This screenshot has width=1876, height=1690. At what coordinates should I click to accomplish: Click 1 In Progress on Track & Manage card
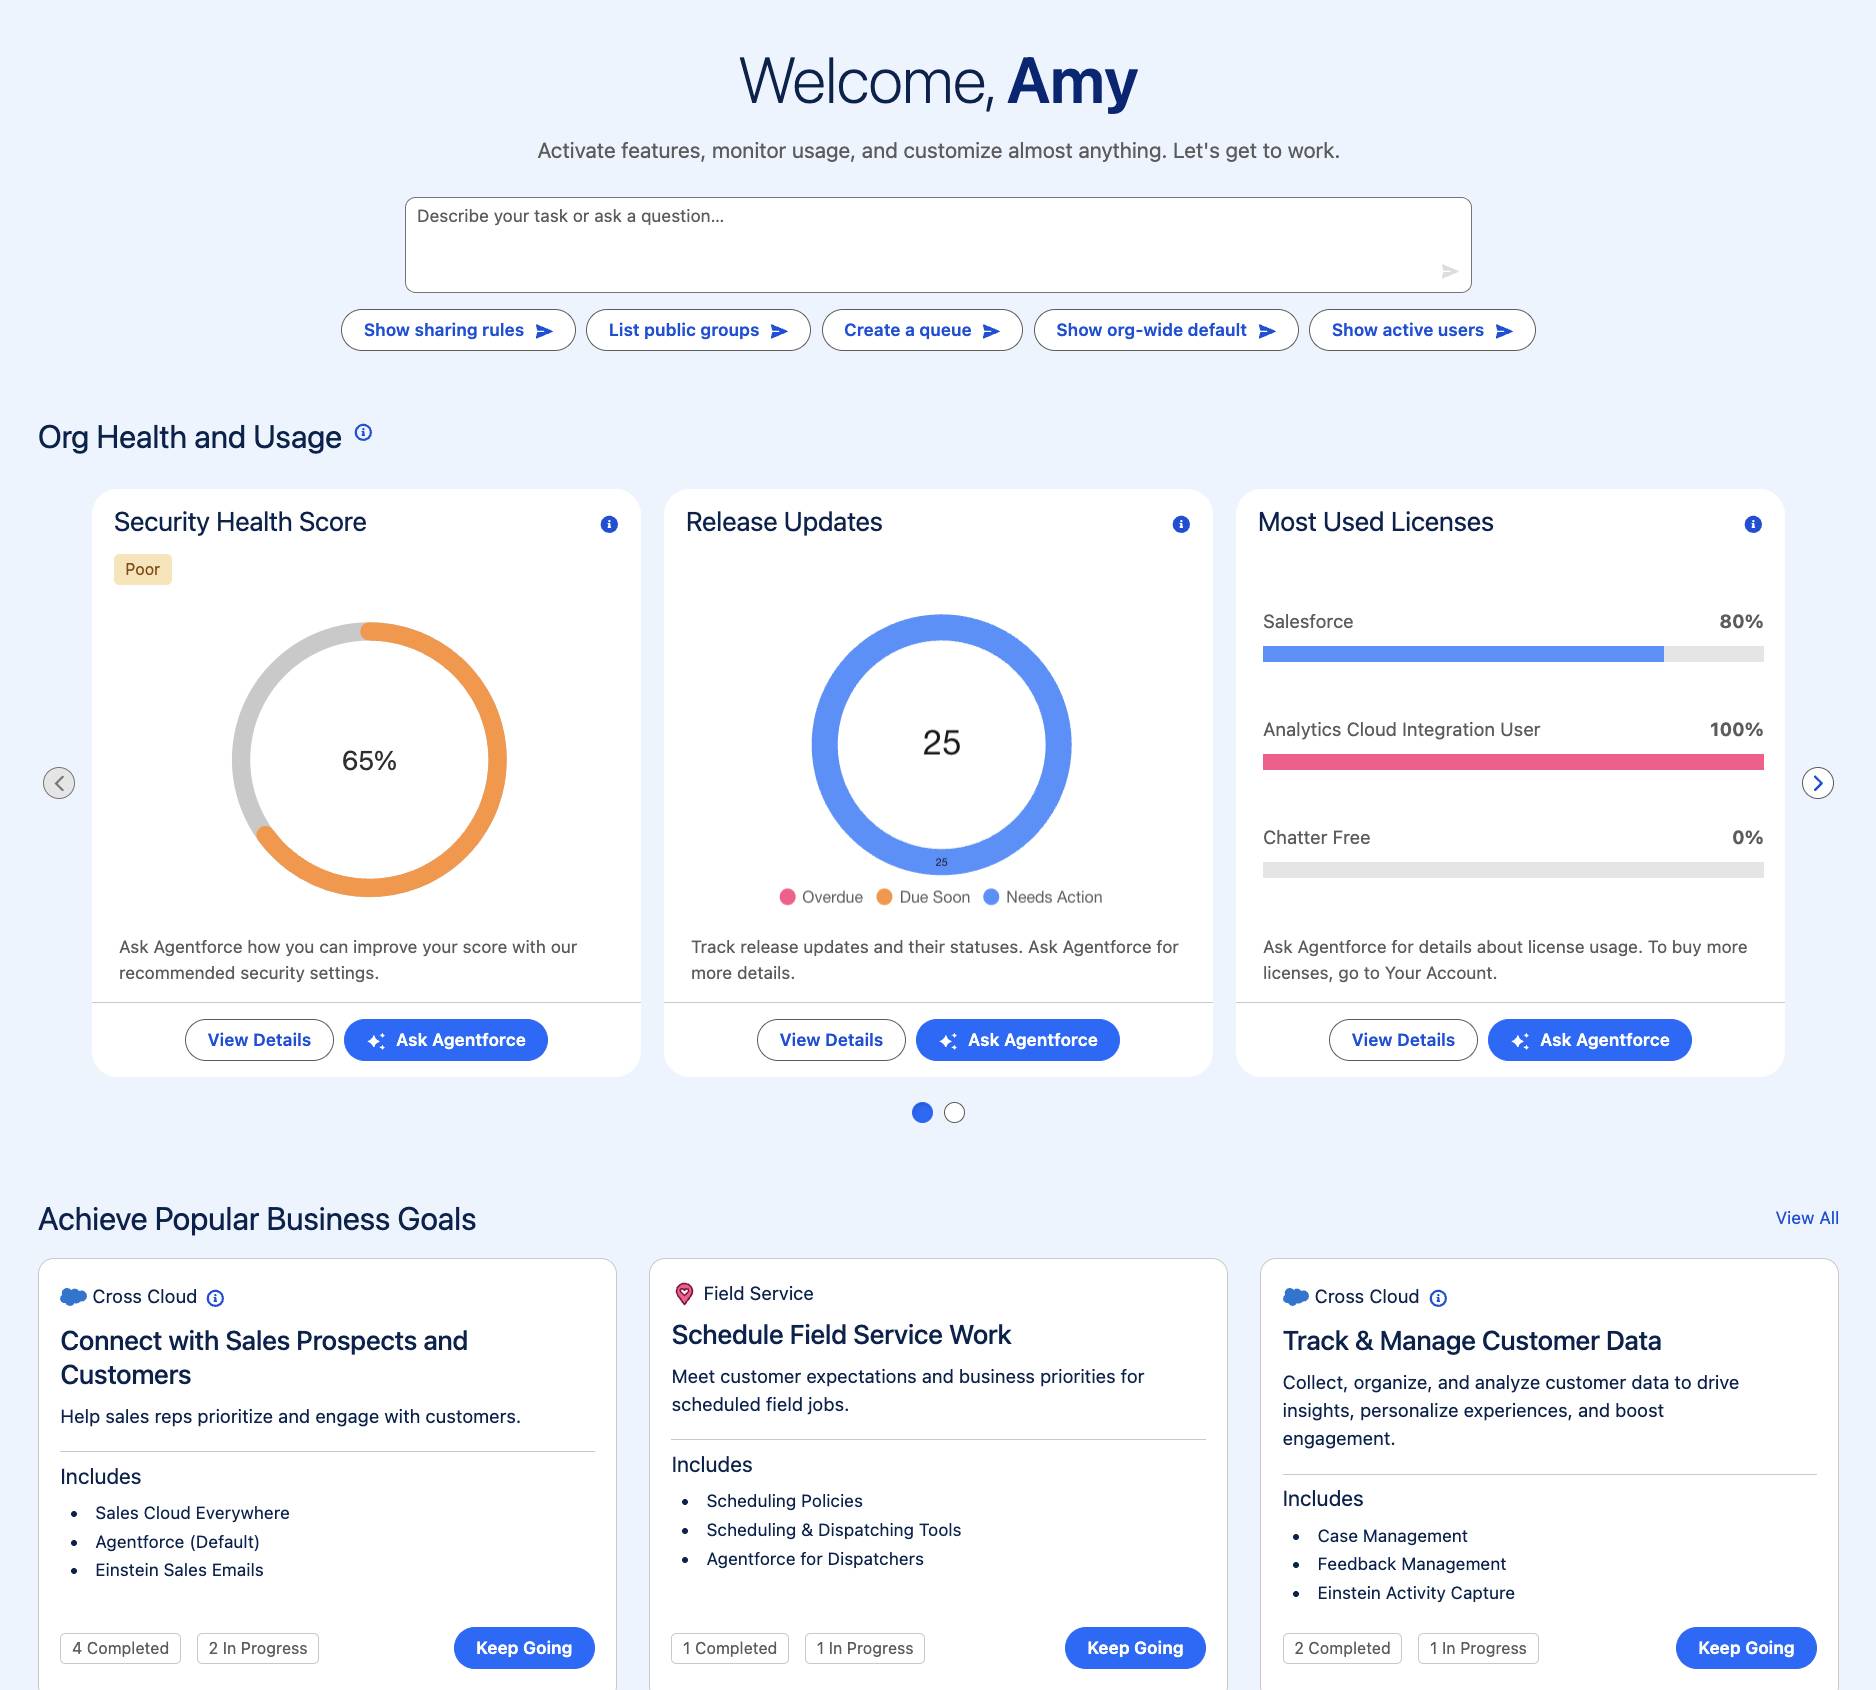pos(1478,1648)
